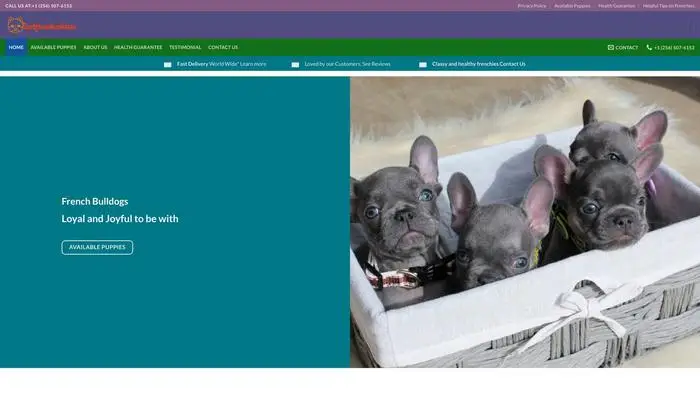Click the icon beside Classy and healthy frenchies
This screenshot has width=700, height=394.
(x=423, y=65)
